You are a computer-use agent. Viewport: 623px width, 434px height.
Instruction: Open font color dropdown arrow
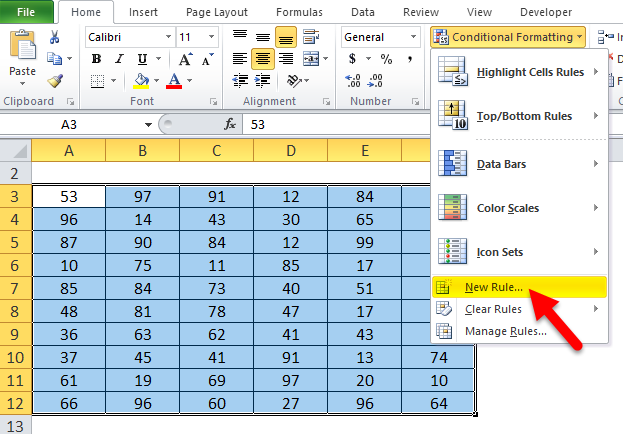190,81
